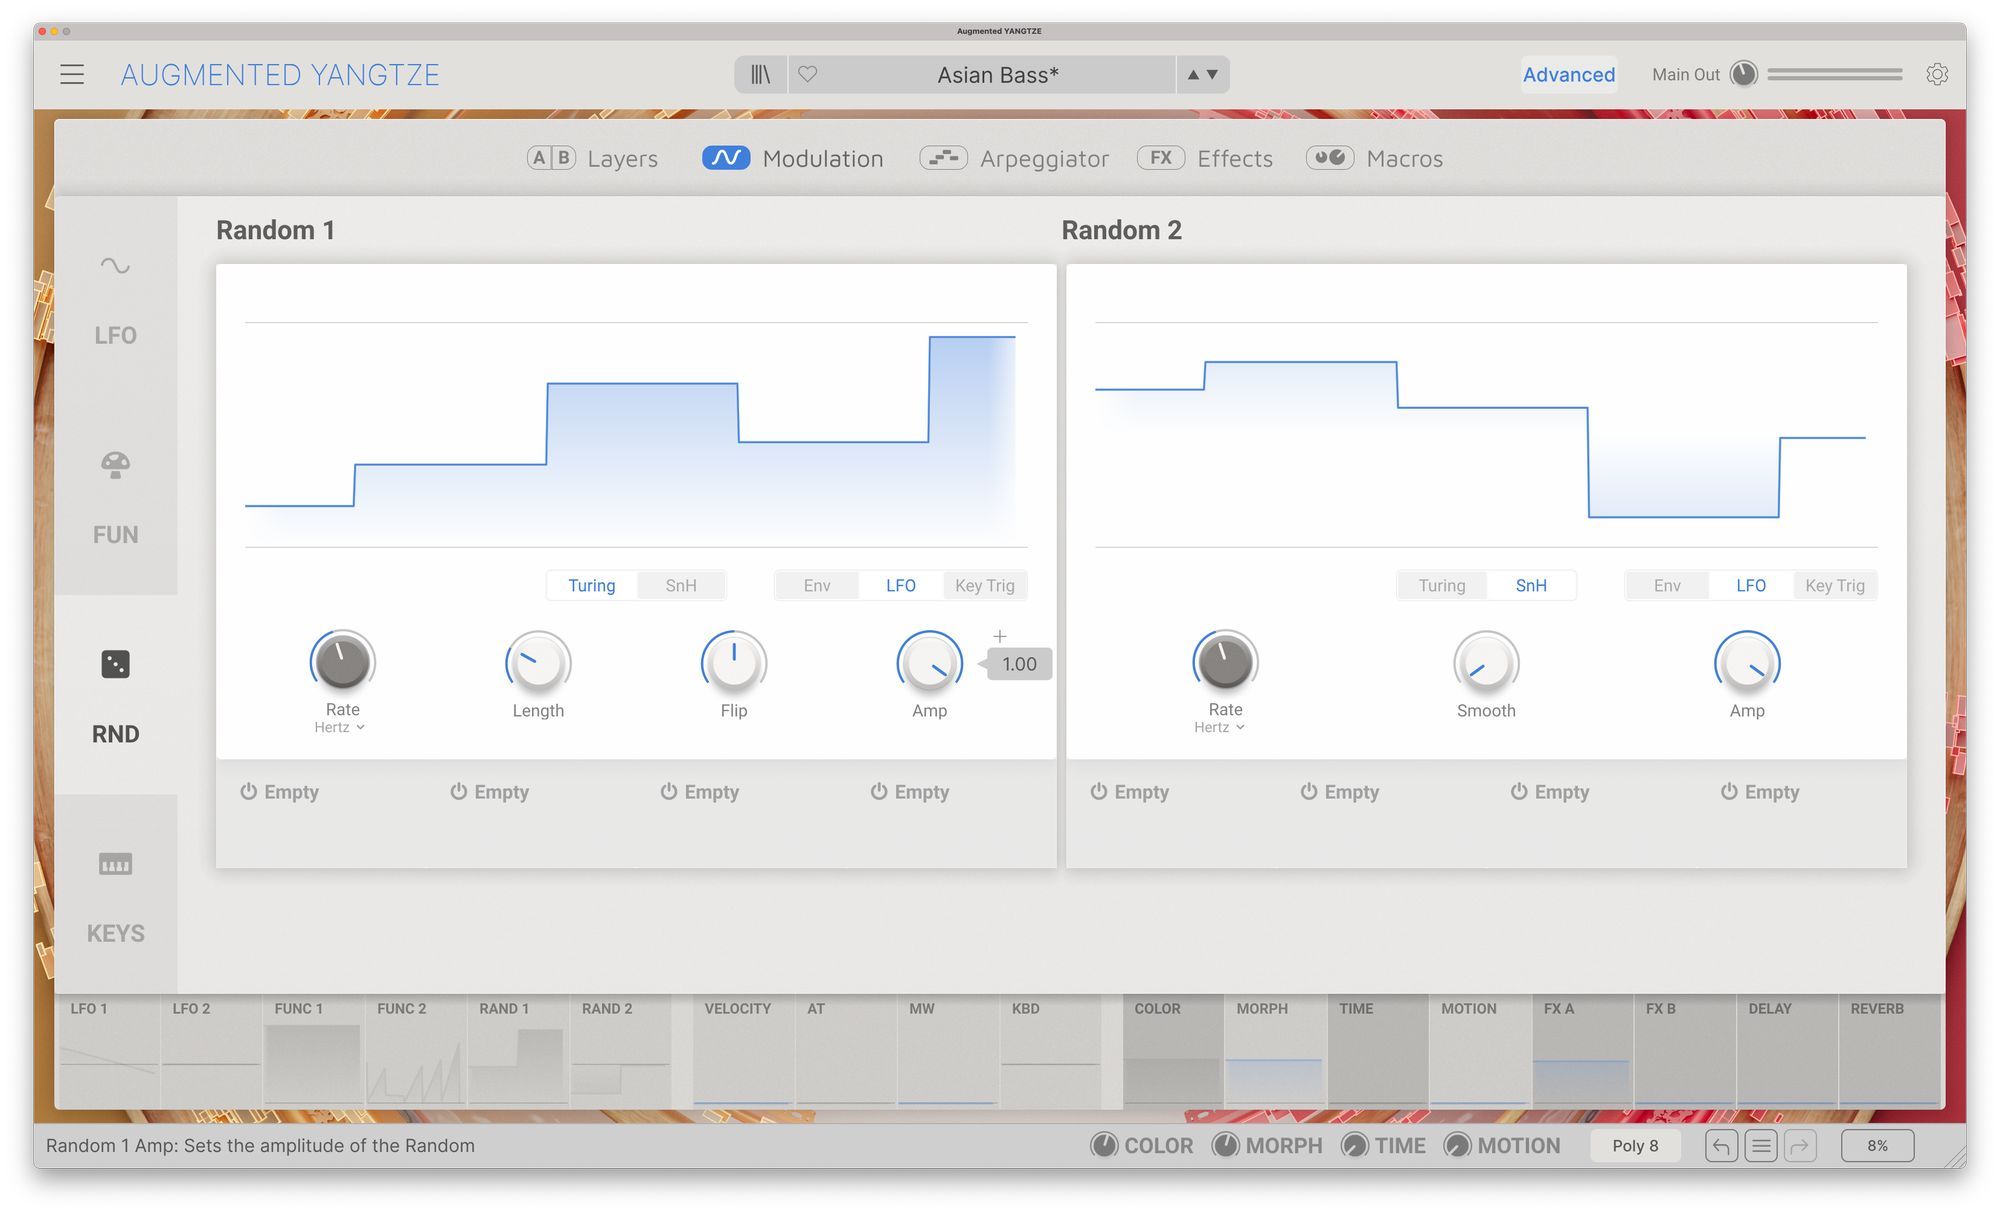The height and width of the screenshot is (1213, 2000).
Task: Click the FX Effects icon
Action: pyautogui.click(x=1161, y=158)
